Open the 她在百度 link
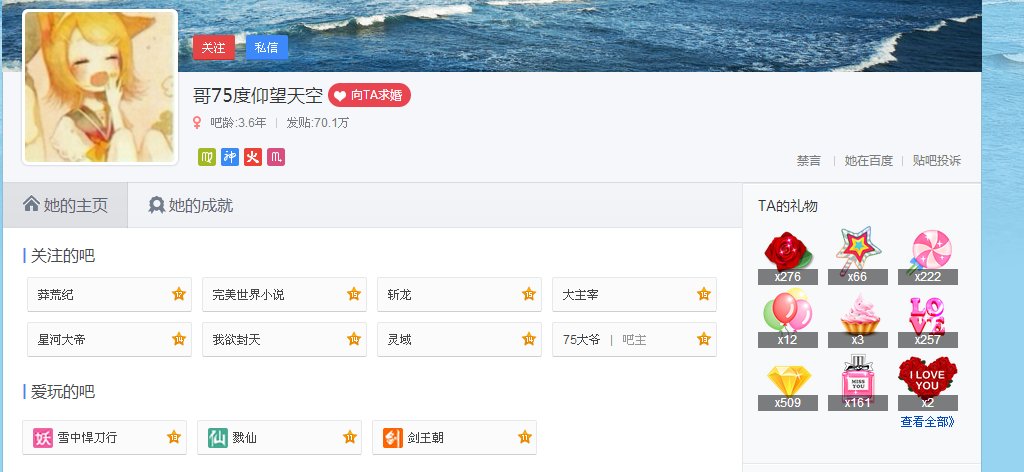1024x472 pixels. (868, 161)
